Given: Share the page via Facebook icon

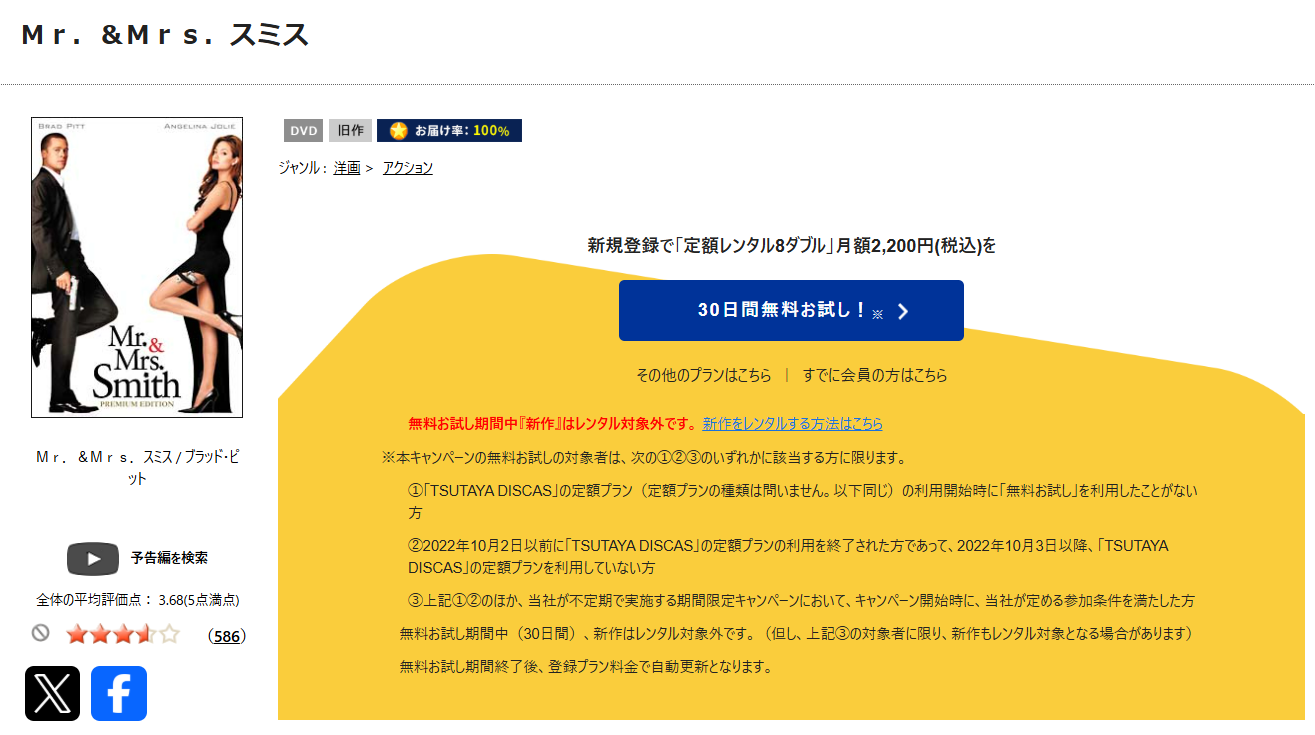Looking at the screenshot, I should (119, 693).
